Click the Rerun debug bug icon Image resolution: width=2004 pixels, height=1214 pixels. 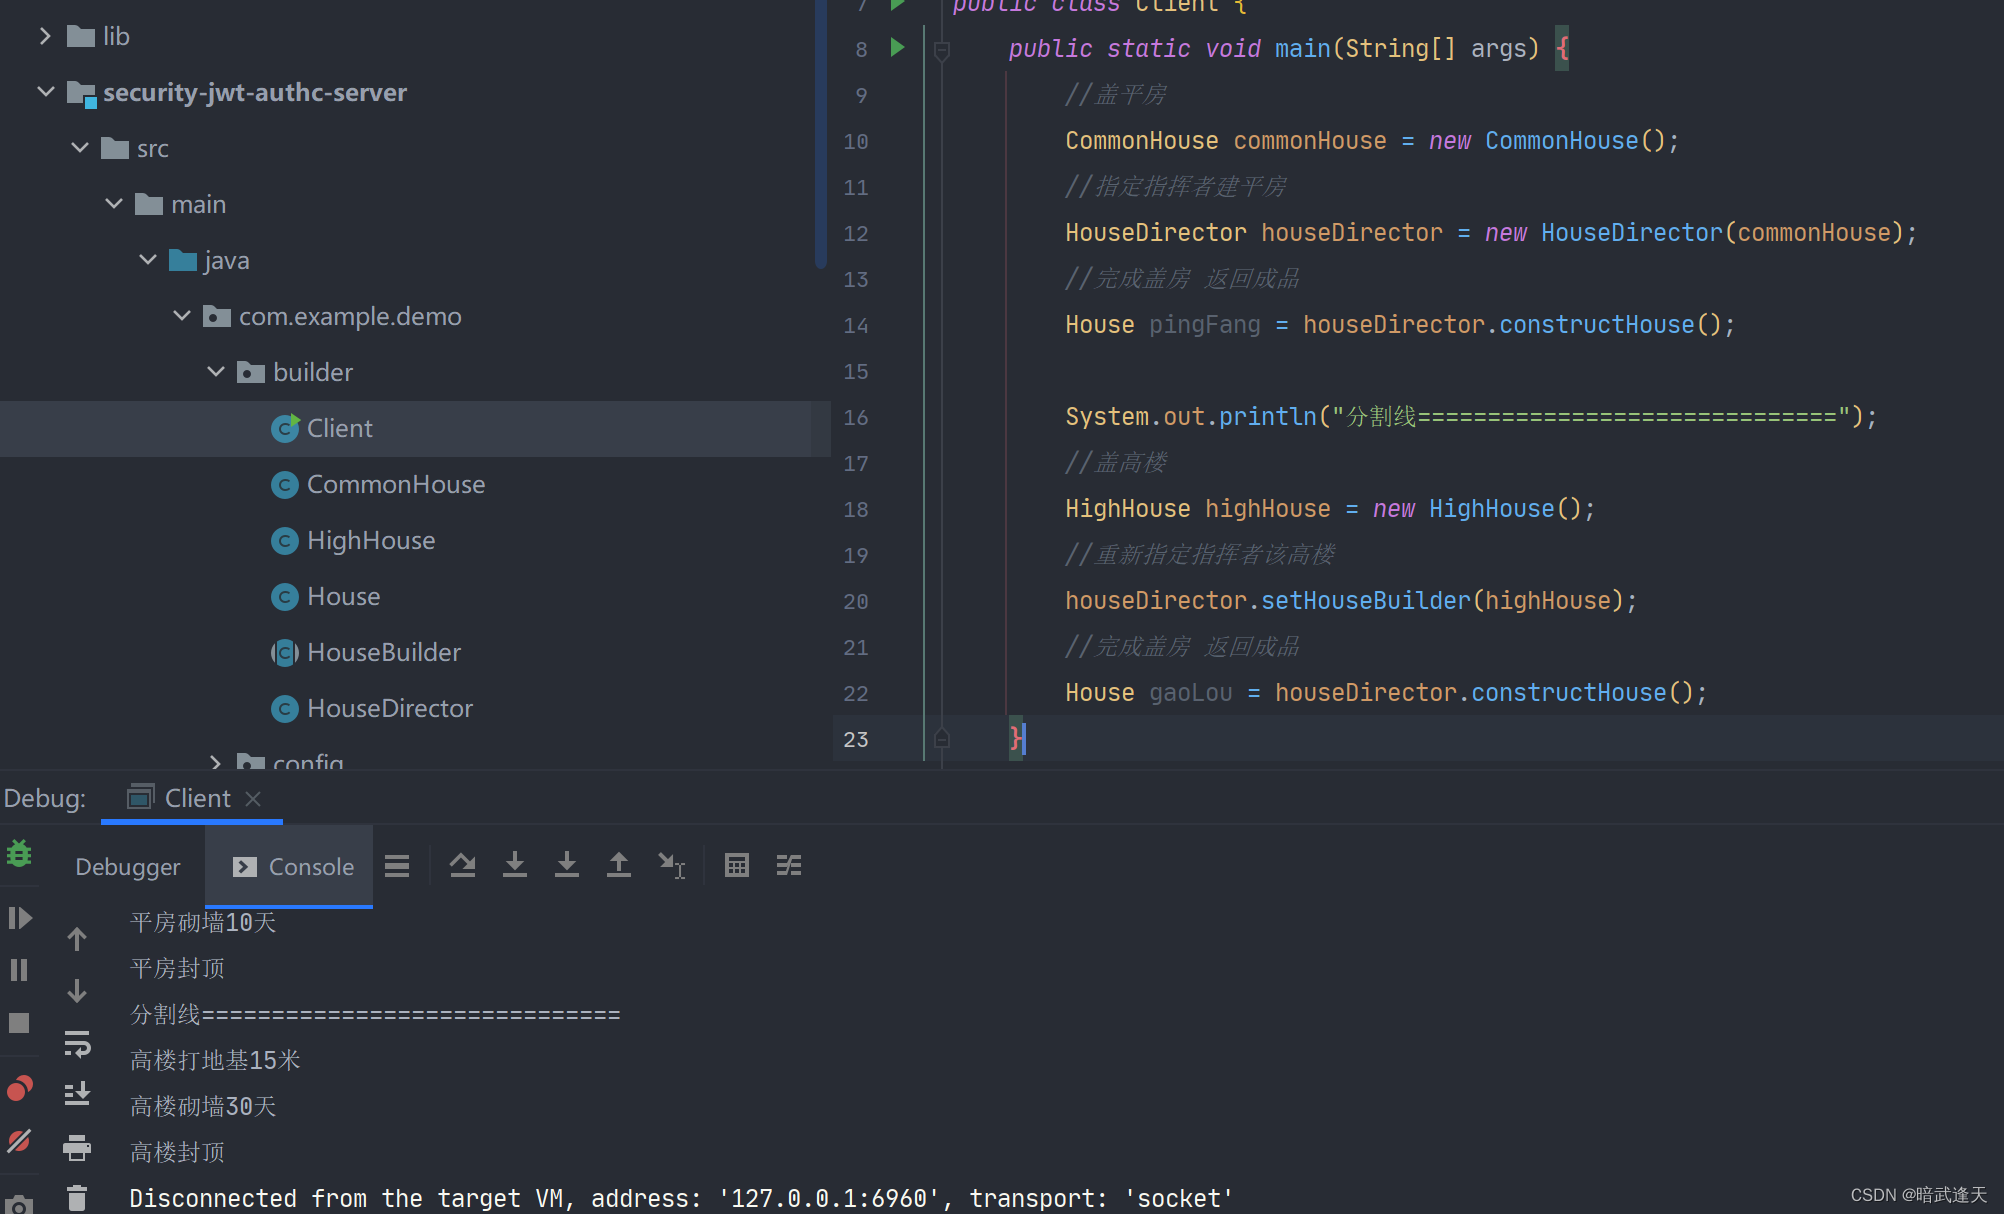pyautogui.click(x=19, y=854)
